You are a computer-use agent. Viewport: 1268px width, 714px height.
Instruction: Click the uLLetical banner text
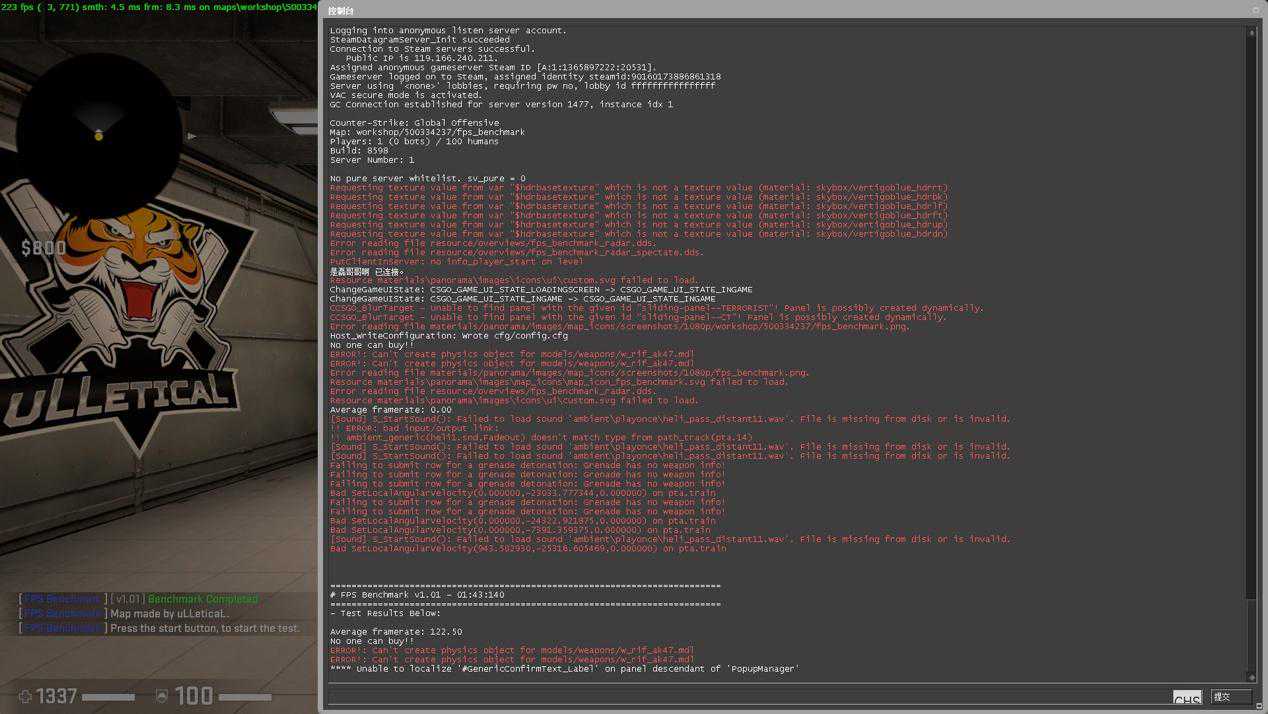point(120,398)
